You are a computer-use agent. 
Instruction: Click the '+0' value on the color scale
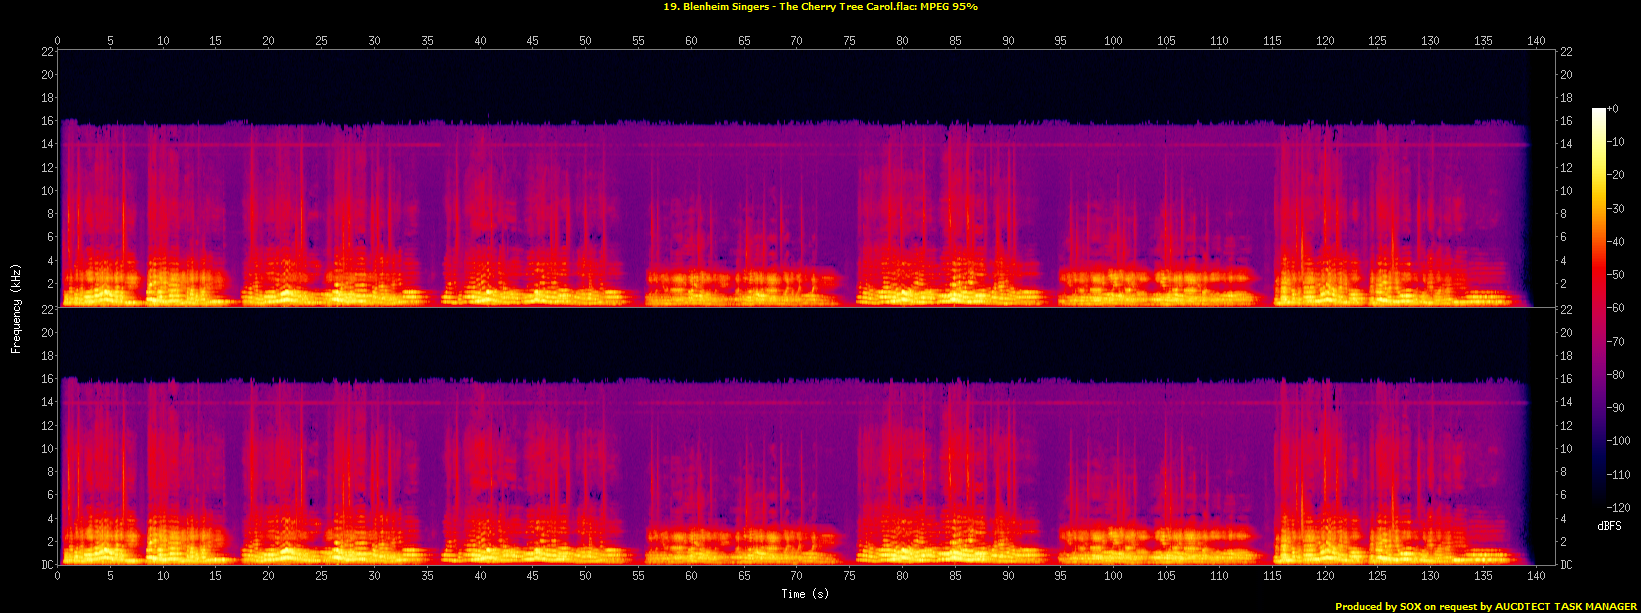point(1613,109)
